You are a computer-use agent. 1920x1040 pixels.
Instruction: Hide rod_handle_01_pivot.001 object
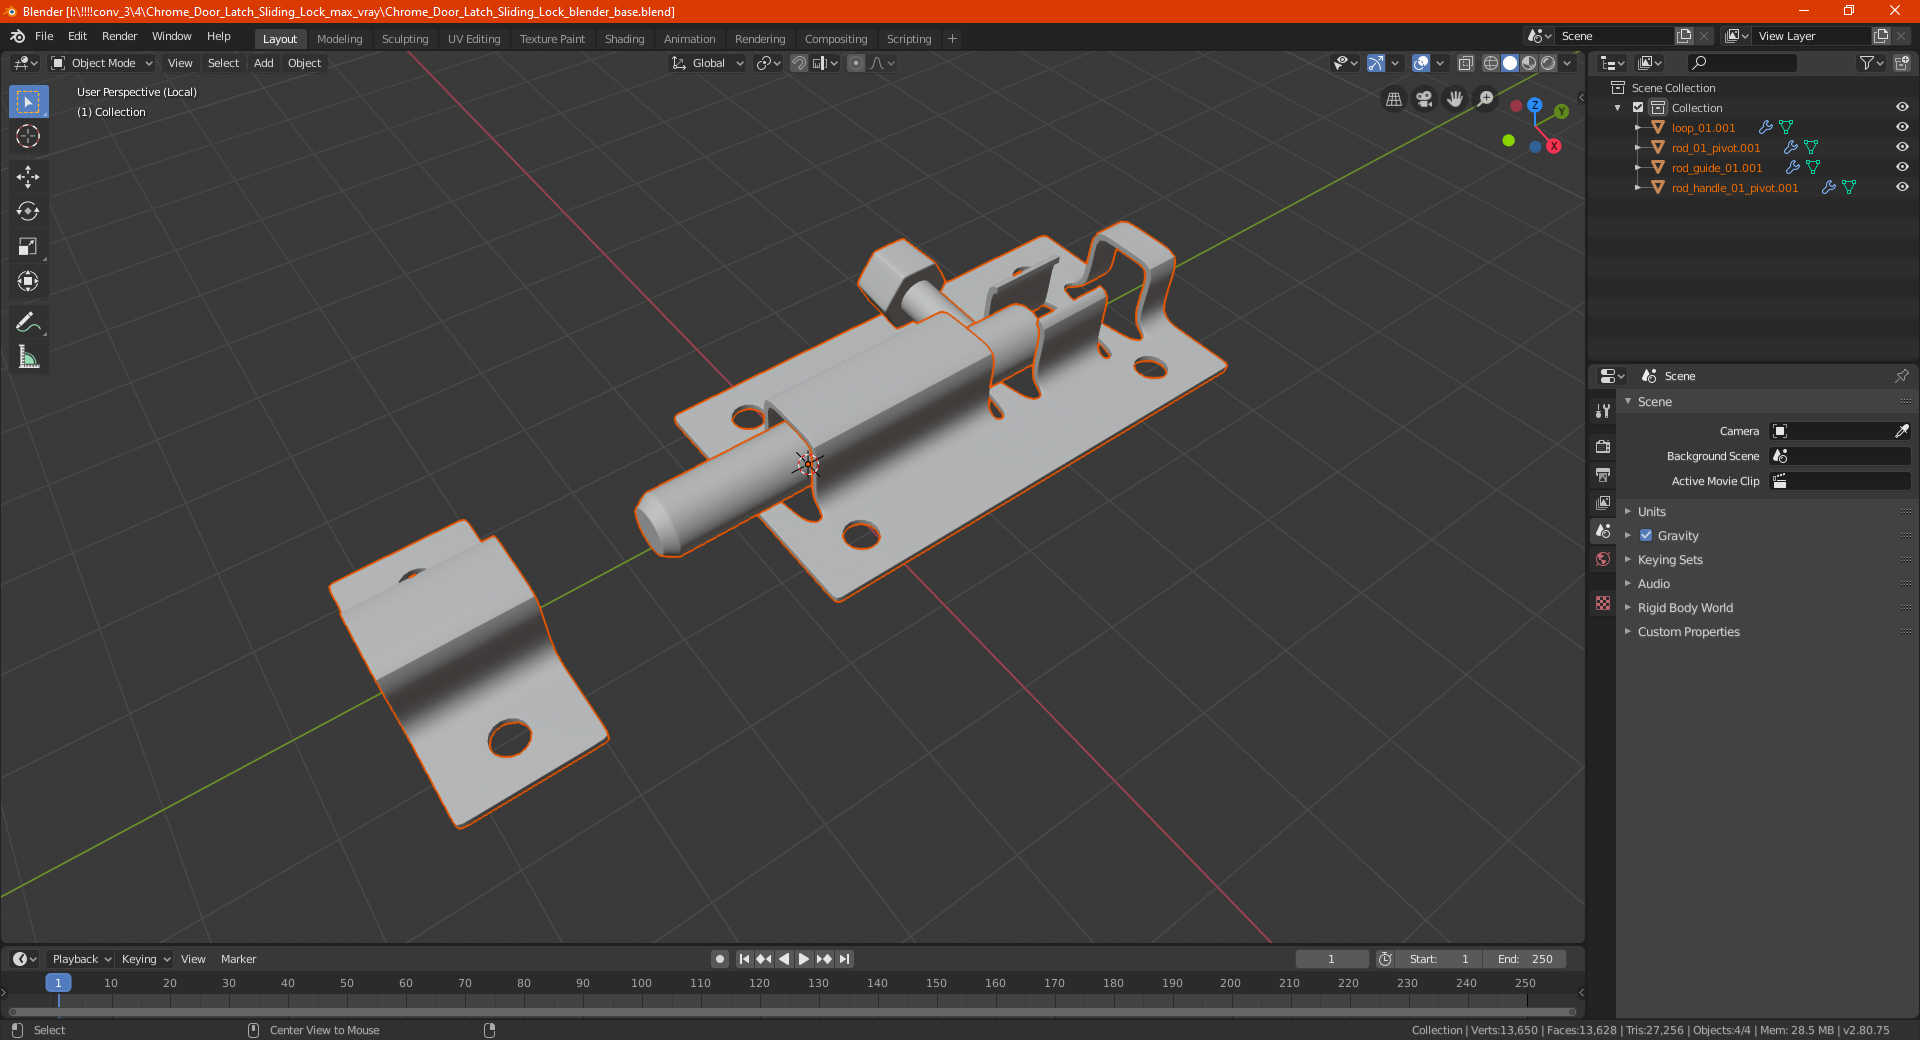pos(1902,188)
